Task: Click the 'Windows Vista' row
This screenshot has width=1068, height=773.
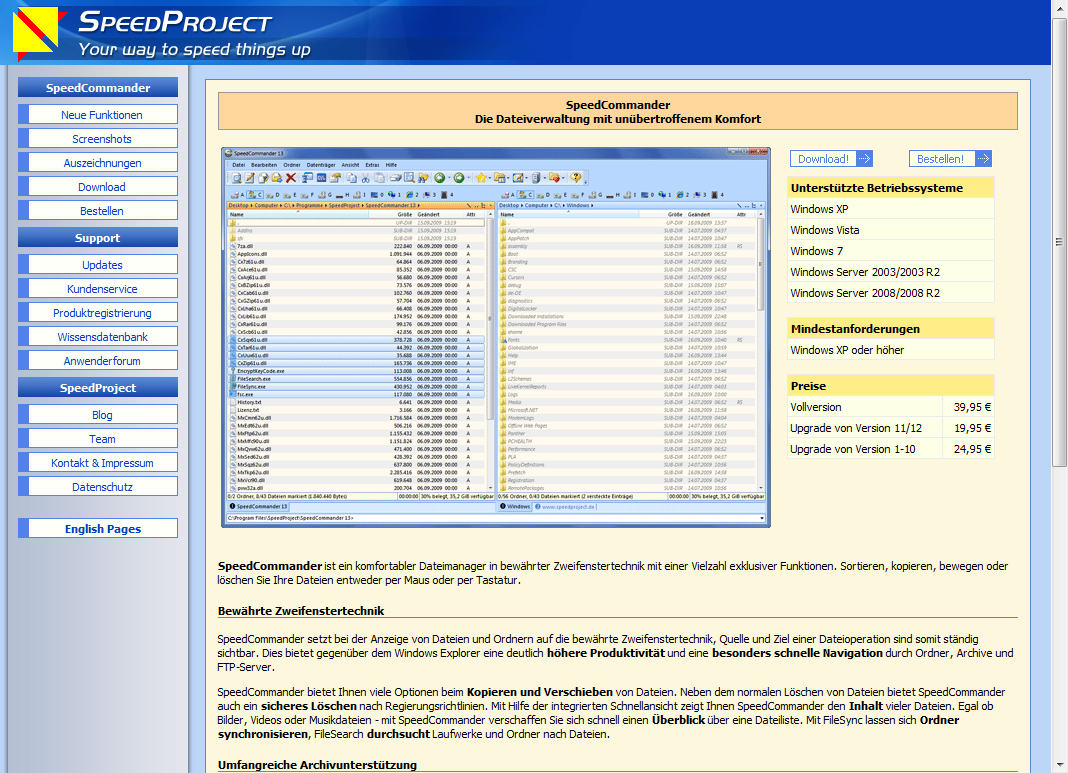Action: pos(890,230)
